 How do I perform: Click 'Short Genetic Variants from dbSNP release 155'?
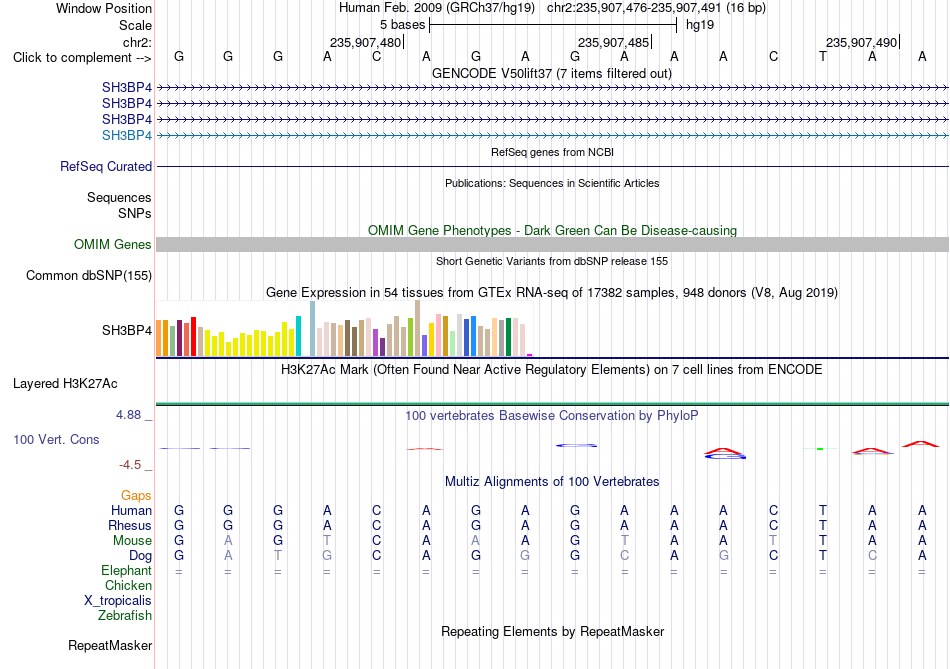coord(552,261)
